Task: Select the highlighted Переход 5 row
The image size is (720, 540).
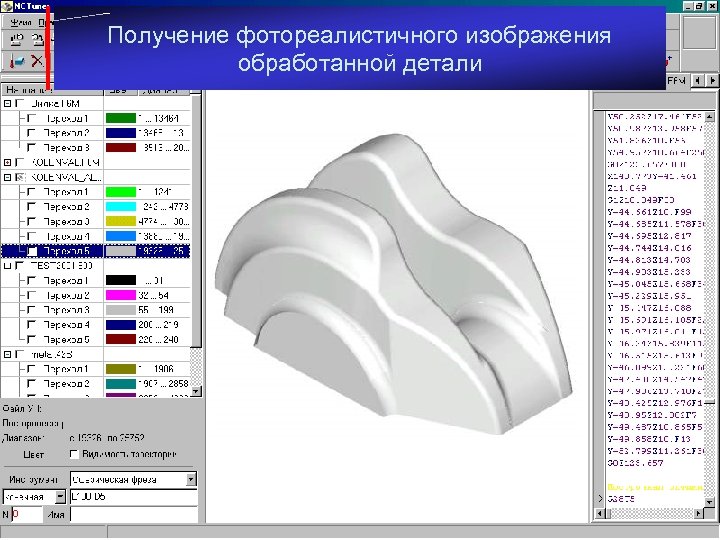Action: pos(96,251)
